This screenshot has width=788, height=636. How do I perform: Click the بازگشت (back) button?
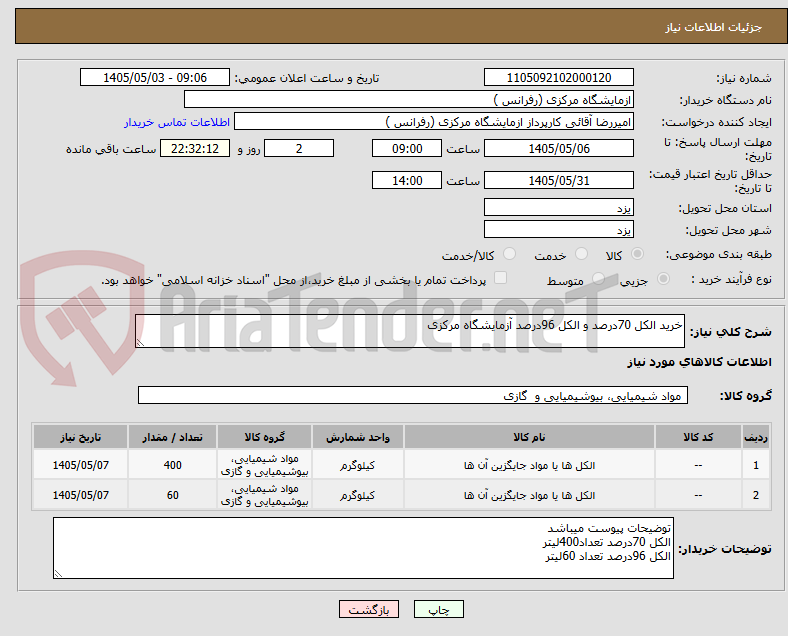coord(369,609)
